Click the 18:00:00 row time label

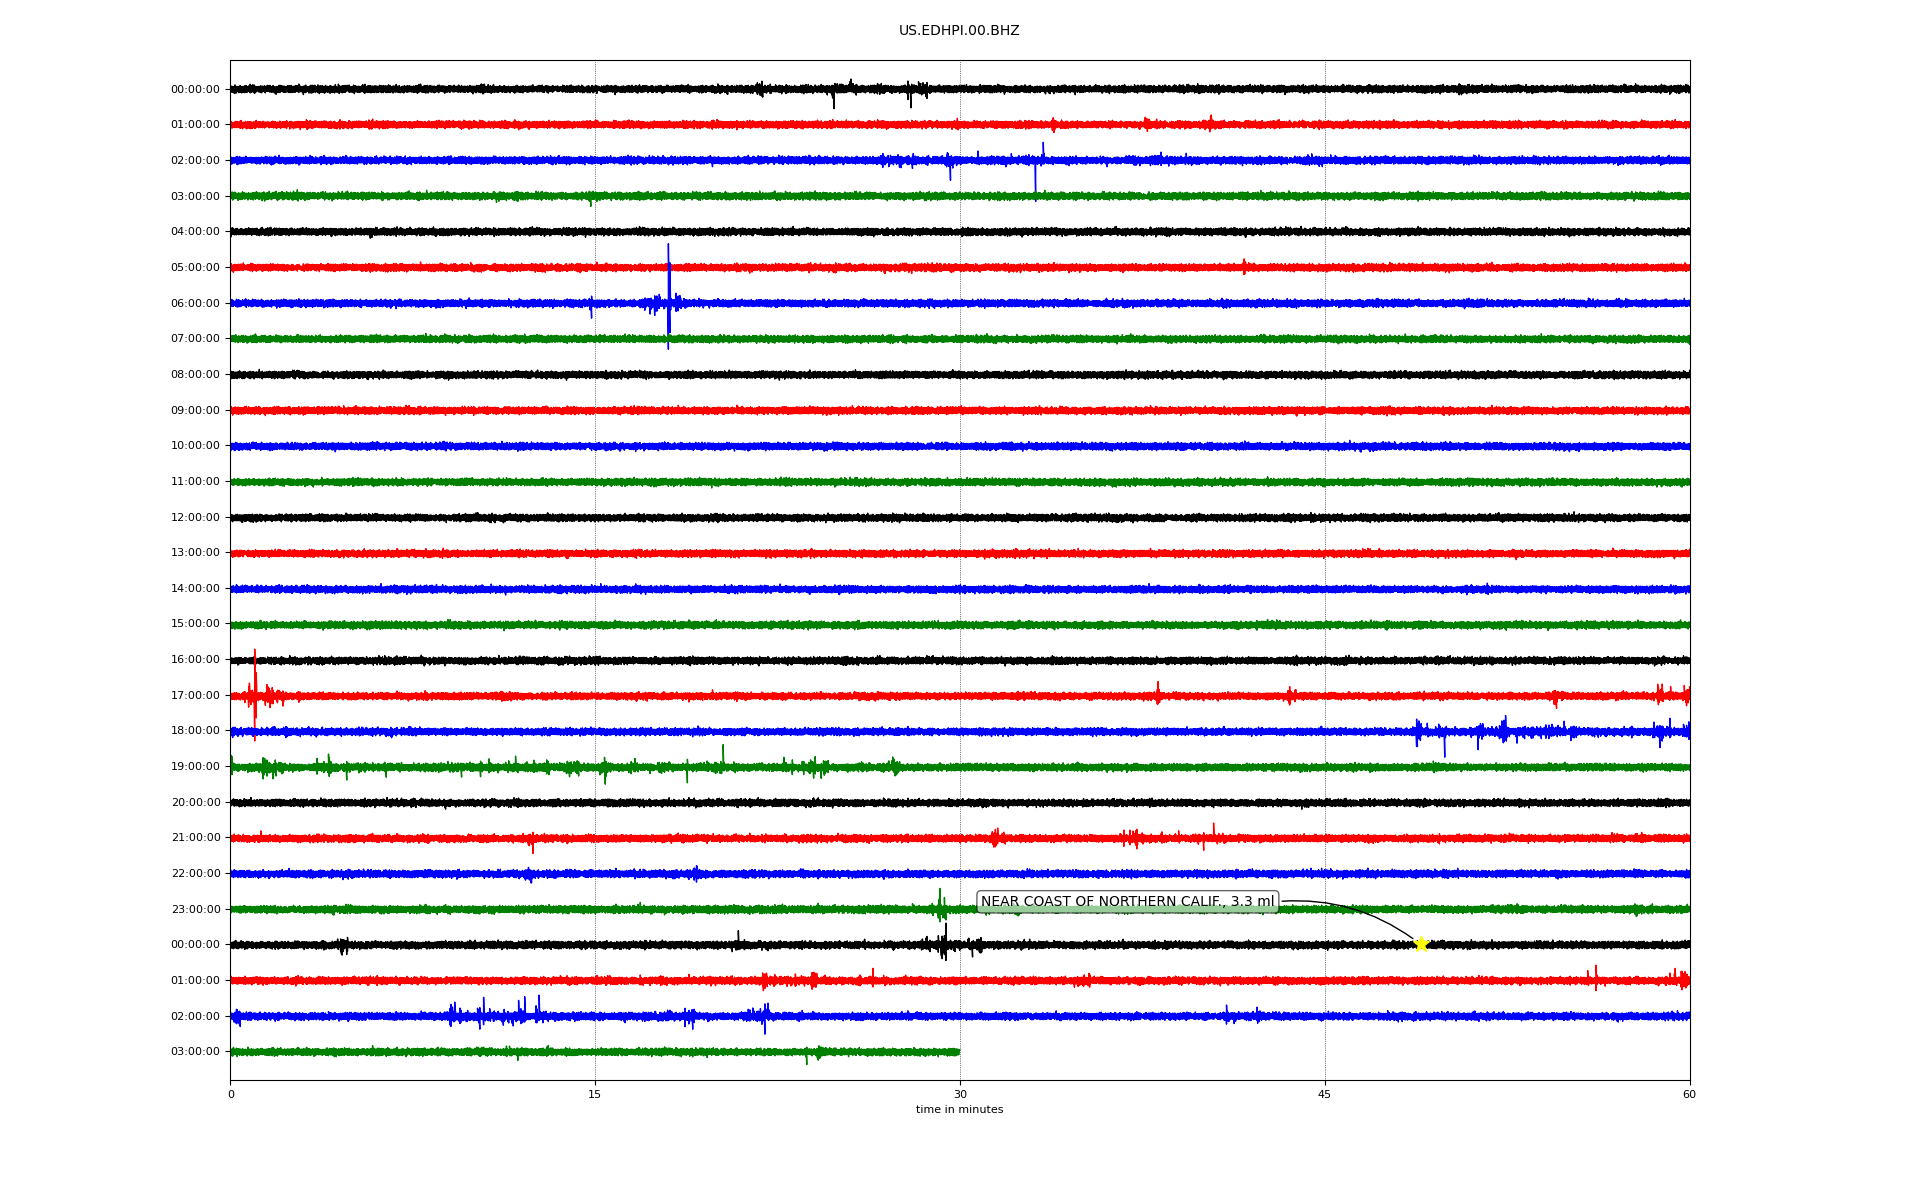[x=195, y=731]
